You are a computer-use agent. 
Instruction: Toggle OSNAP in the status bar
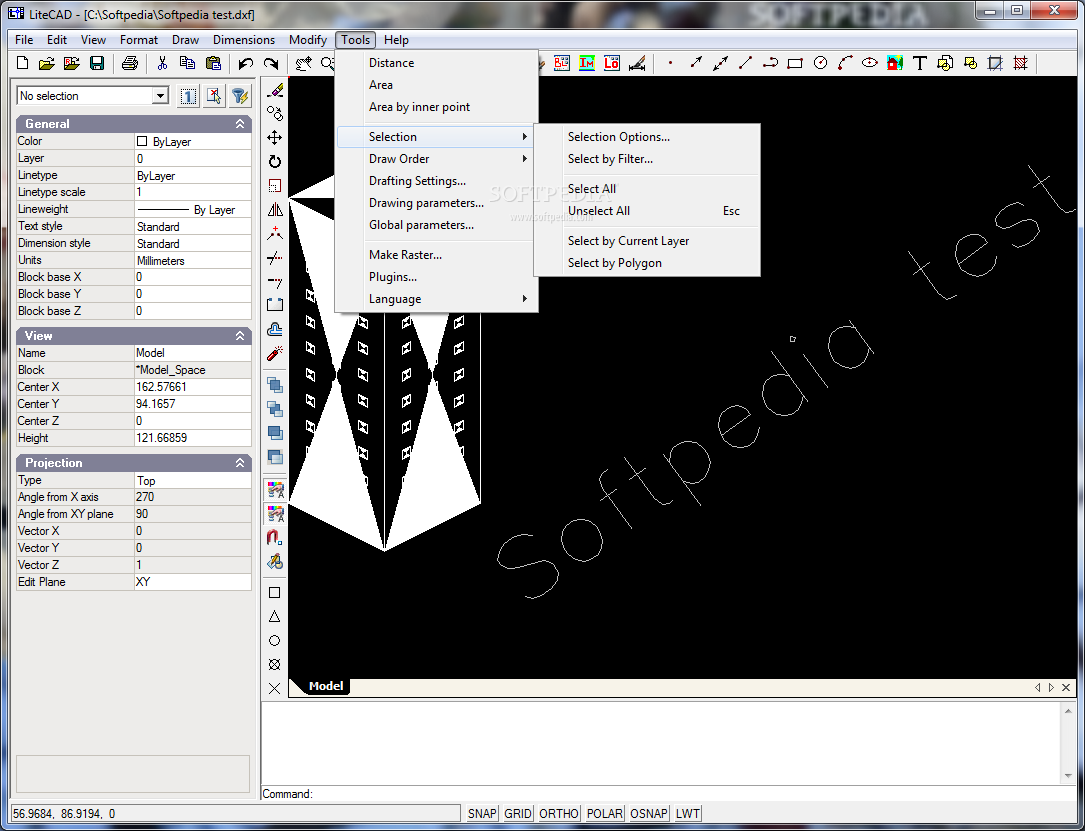click(648, 814)
